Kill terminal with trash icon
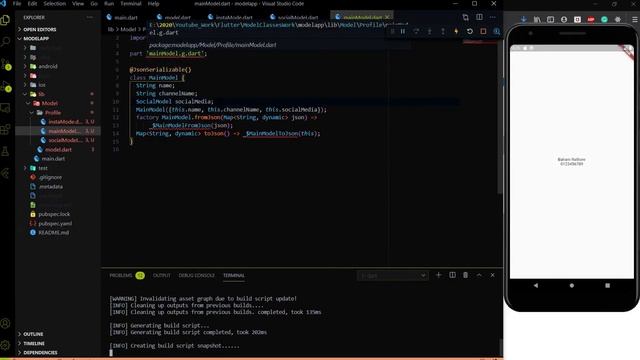Image resolution: width=640 pixels, height=360 pixels. [465, 275]
